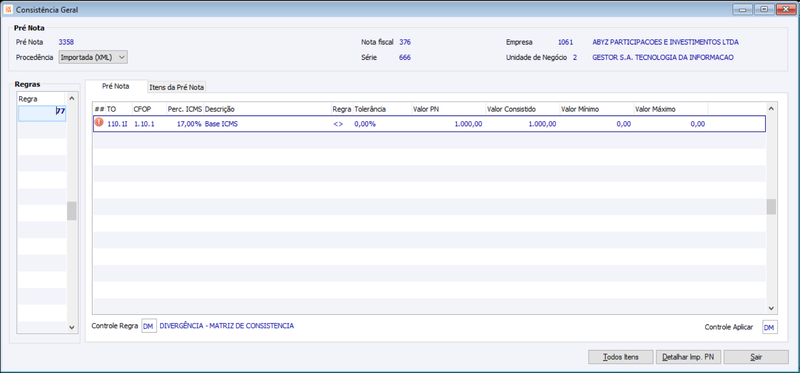This screenshot has height=373, width=800.
Task: Click Regras list scroll up arrow
Action: (71, 98)
